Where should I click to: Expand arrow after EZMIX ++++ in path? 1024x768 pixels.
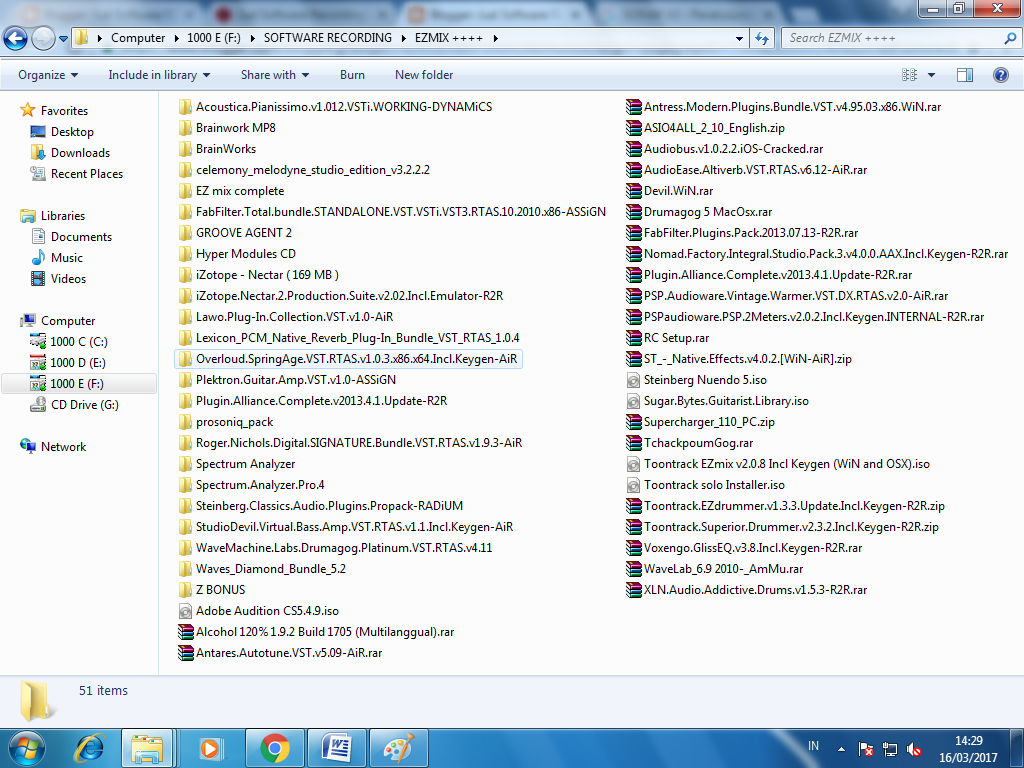[496, 39]
